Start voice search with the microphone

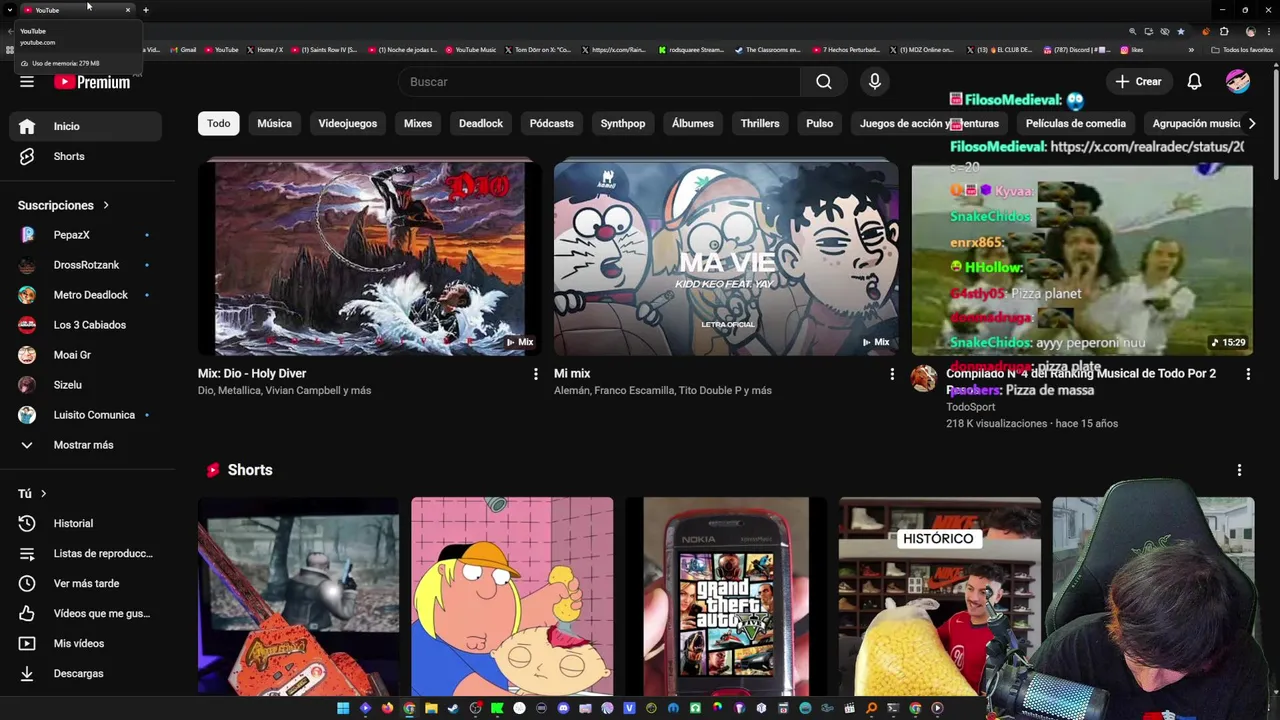click(875, 82)
